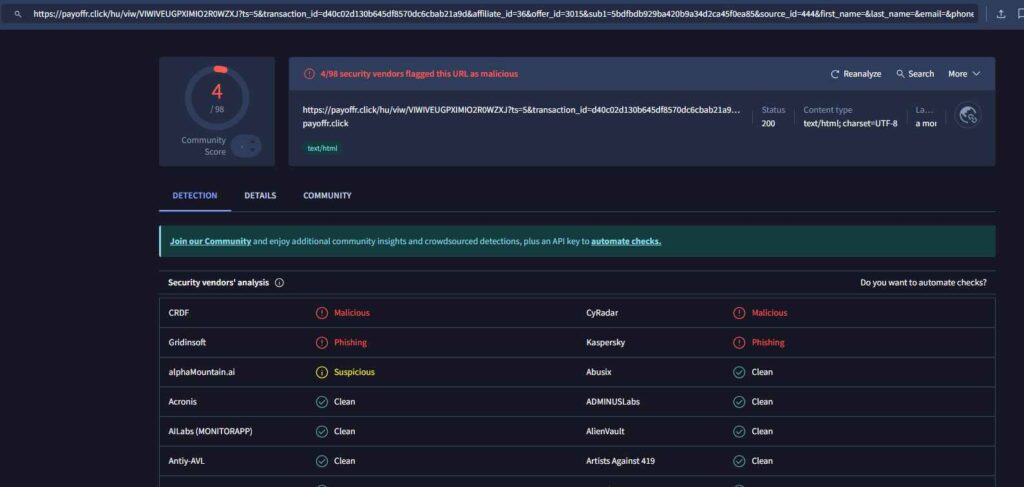Click the upload icon in top bar
Viewport: 1024px width, 487px height.
(1001, 14)
